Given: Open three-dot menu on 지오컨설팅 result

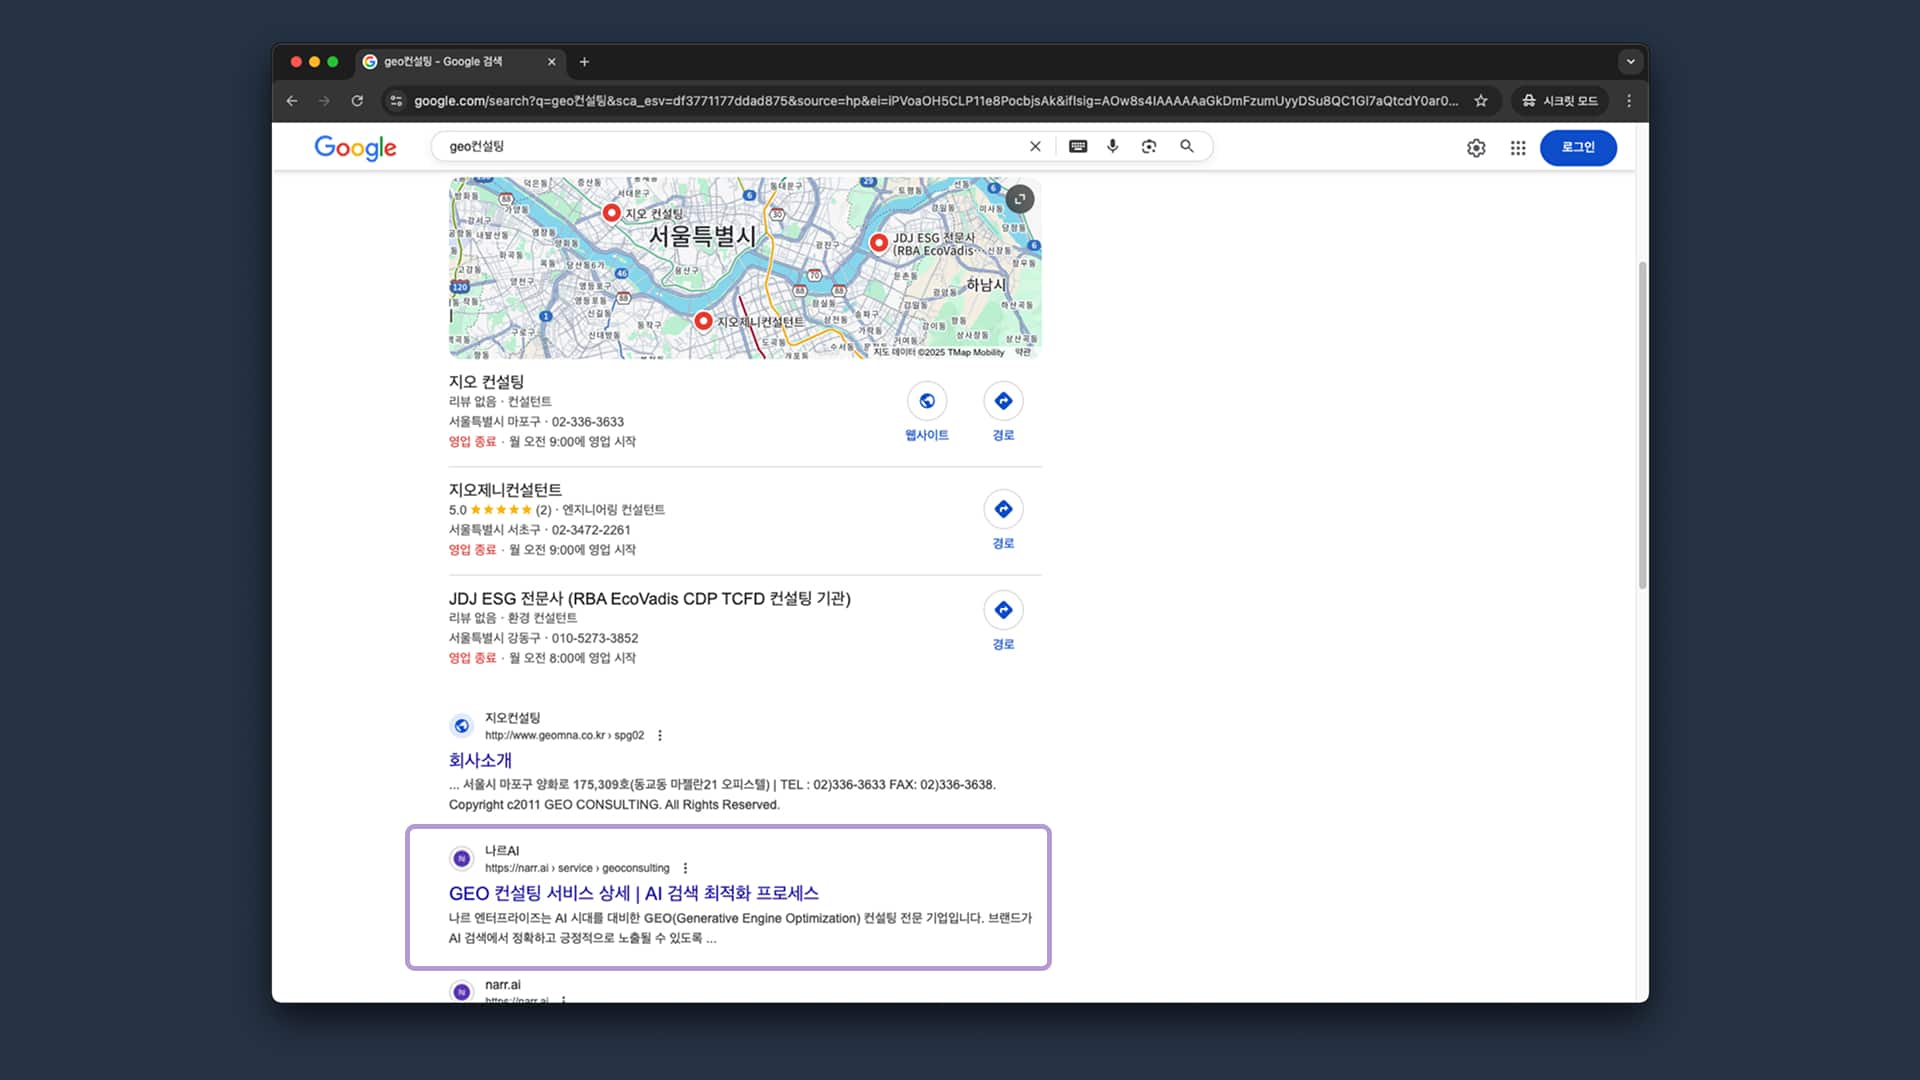Looking at the screenshot, I should (x=660, y=735).
